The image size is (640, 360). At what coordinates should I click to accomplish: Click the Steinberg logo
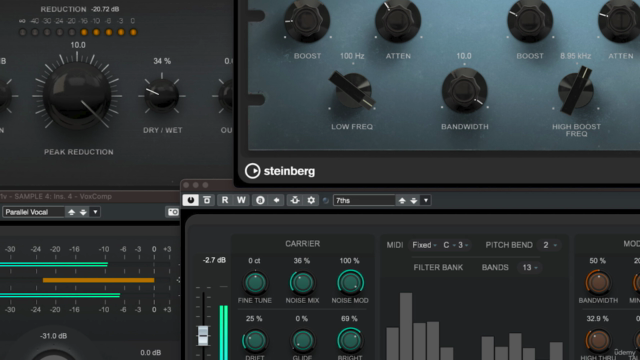tap(280, 171)
